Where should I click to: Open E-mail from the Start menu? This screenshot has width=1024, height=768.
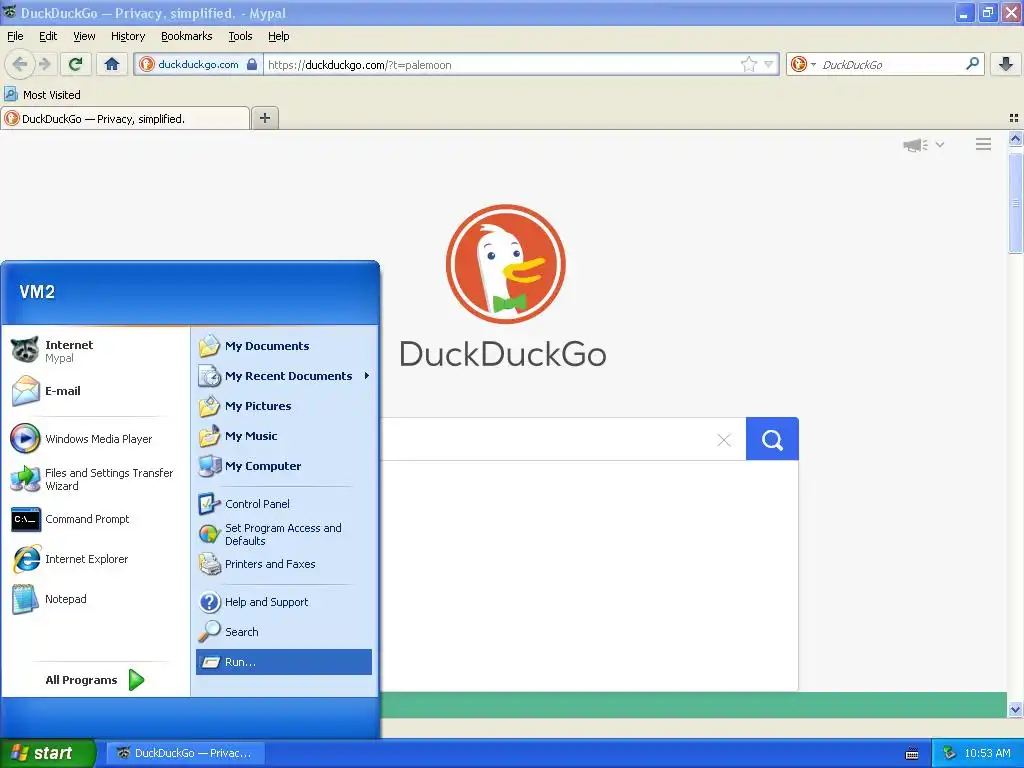(95, 391)
